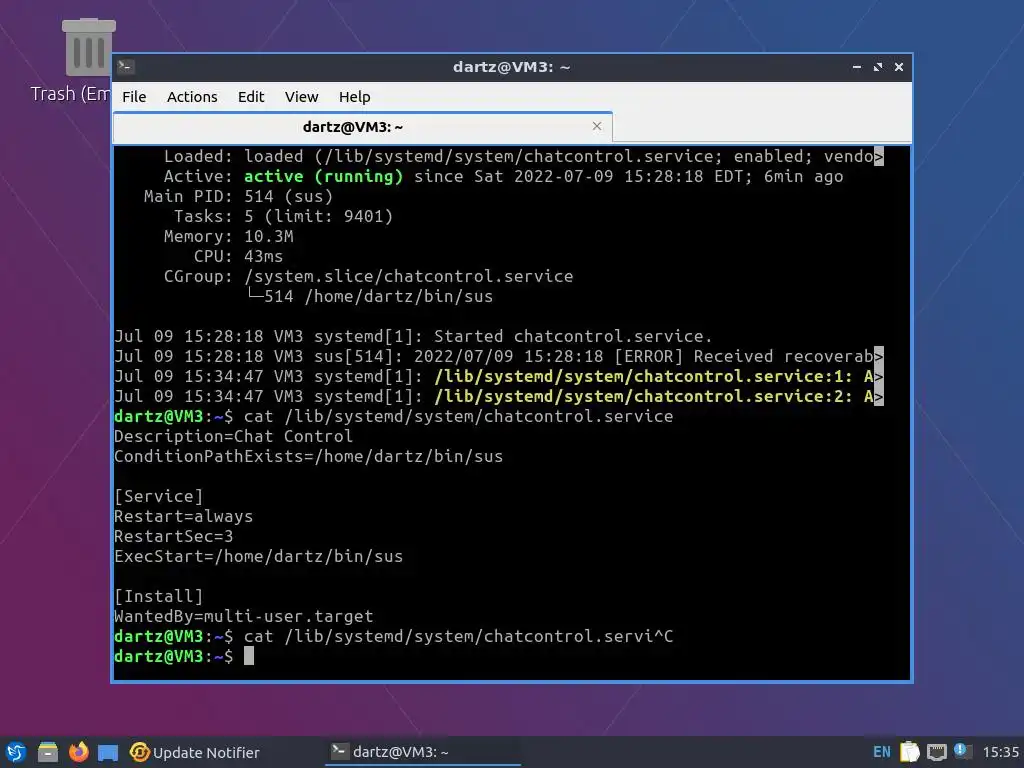Click the yellow chatcontrol.service:1 warning path
The height and width of the screenshot is (768, 1024).
tap(643, 376)
